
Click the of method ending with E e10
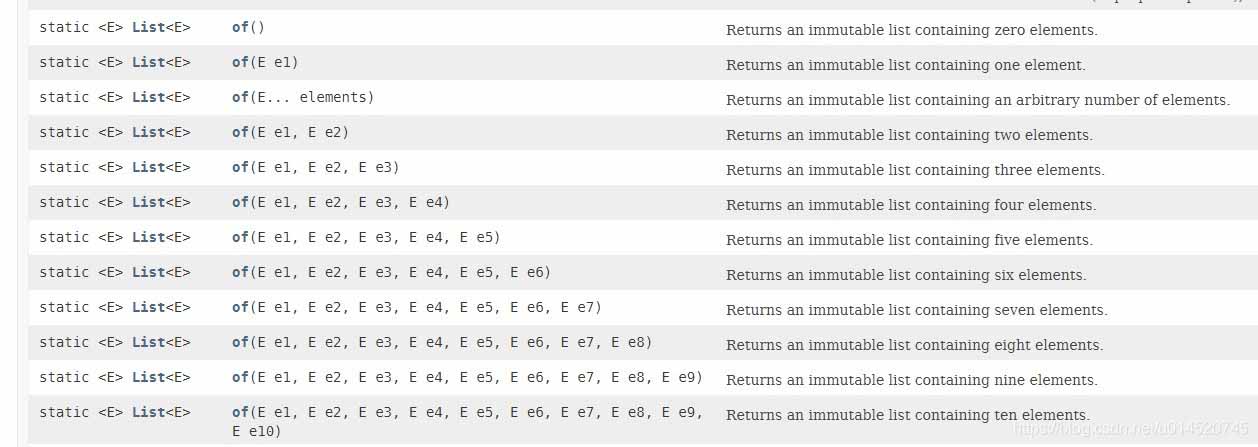tap(240, 413)
